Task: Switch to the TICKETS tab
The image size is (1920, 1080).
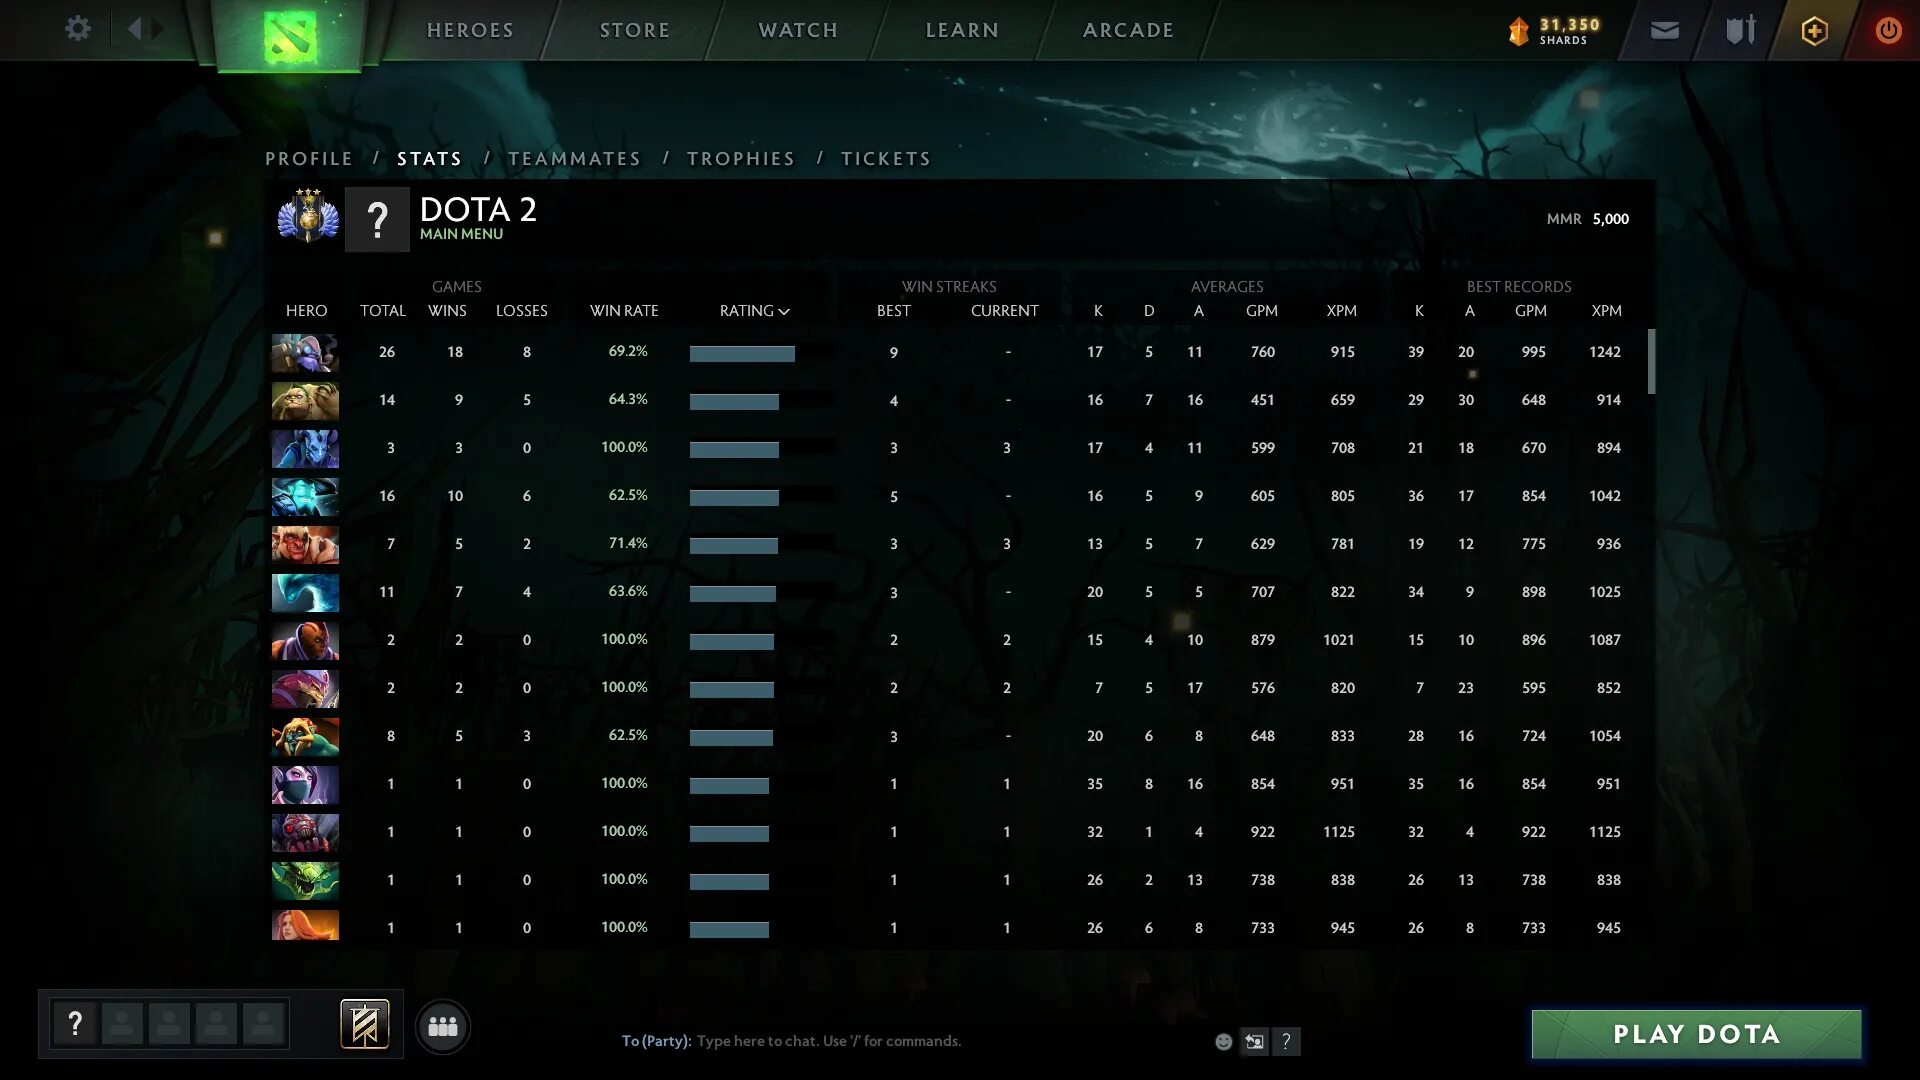Action: (886, 158)
